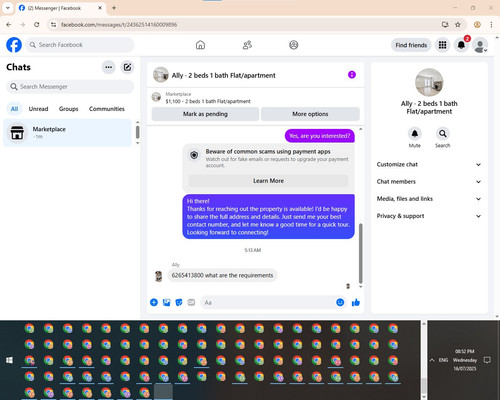Click listing thumbnail in right panel
This screenshot has width=500, height=400.
pyautogui.click(x=429, y=82)
